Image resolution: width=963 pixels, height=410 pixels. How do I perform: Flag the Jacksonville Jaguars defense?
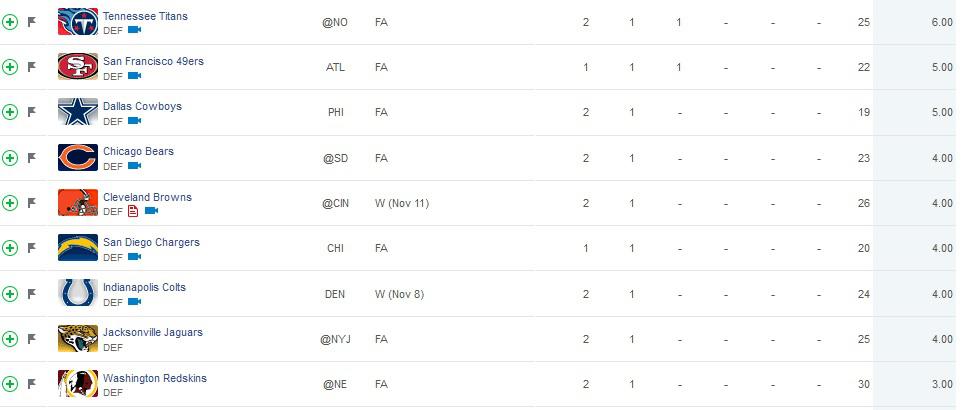point(32,338)
